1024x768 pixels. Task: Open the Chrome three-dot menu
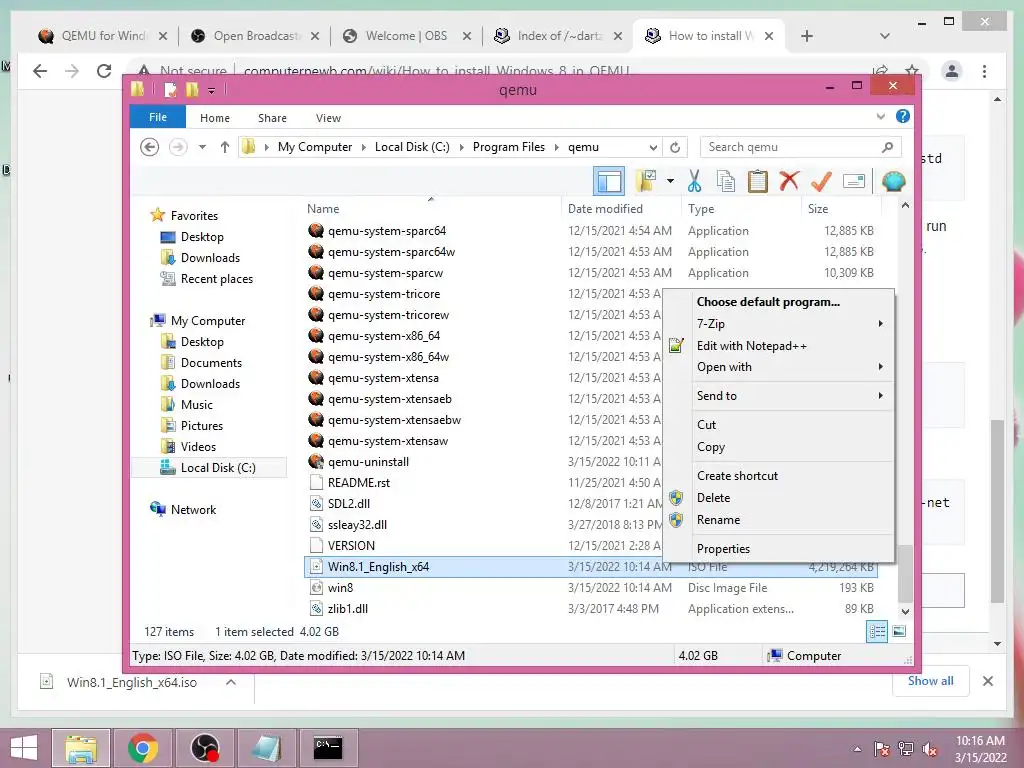tap(984, 71)
